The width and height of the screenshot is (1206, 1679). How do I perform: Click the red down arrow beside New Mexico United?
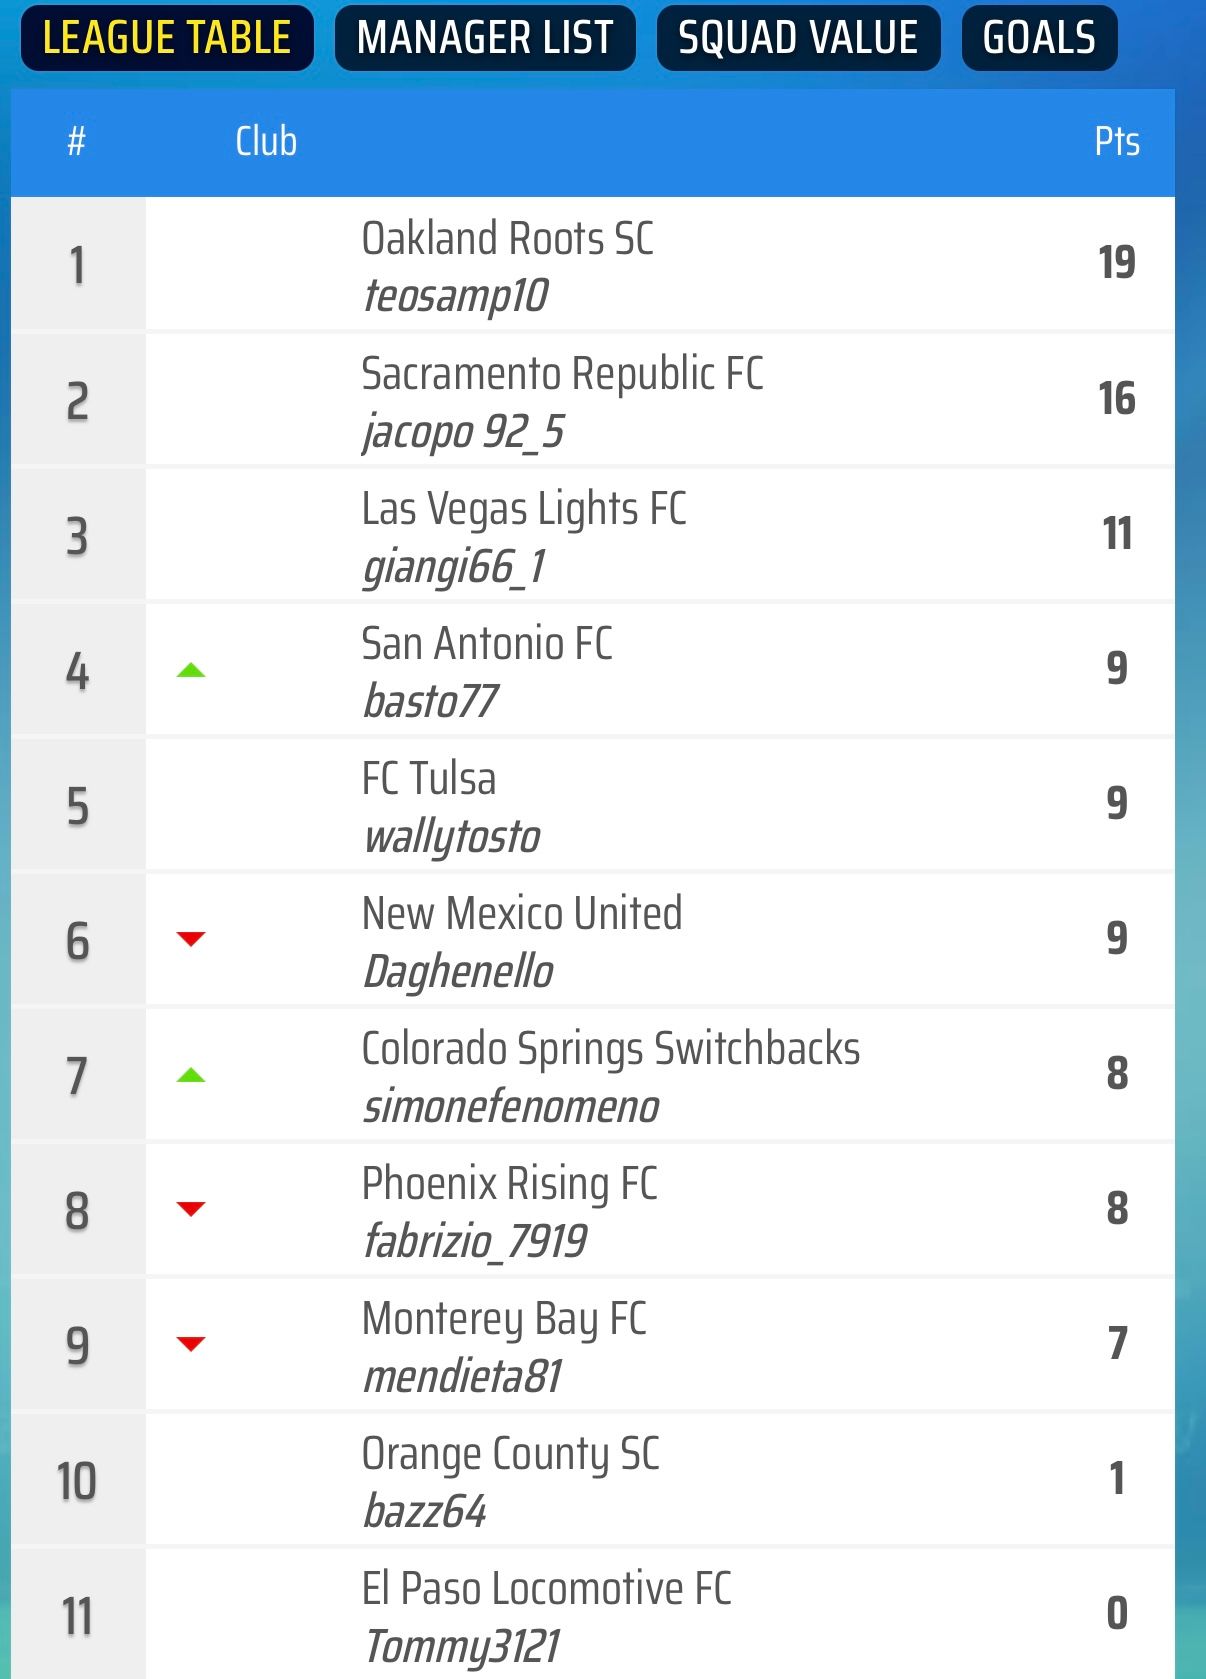[x=190, y=938]
